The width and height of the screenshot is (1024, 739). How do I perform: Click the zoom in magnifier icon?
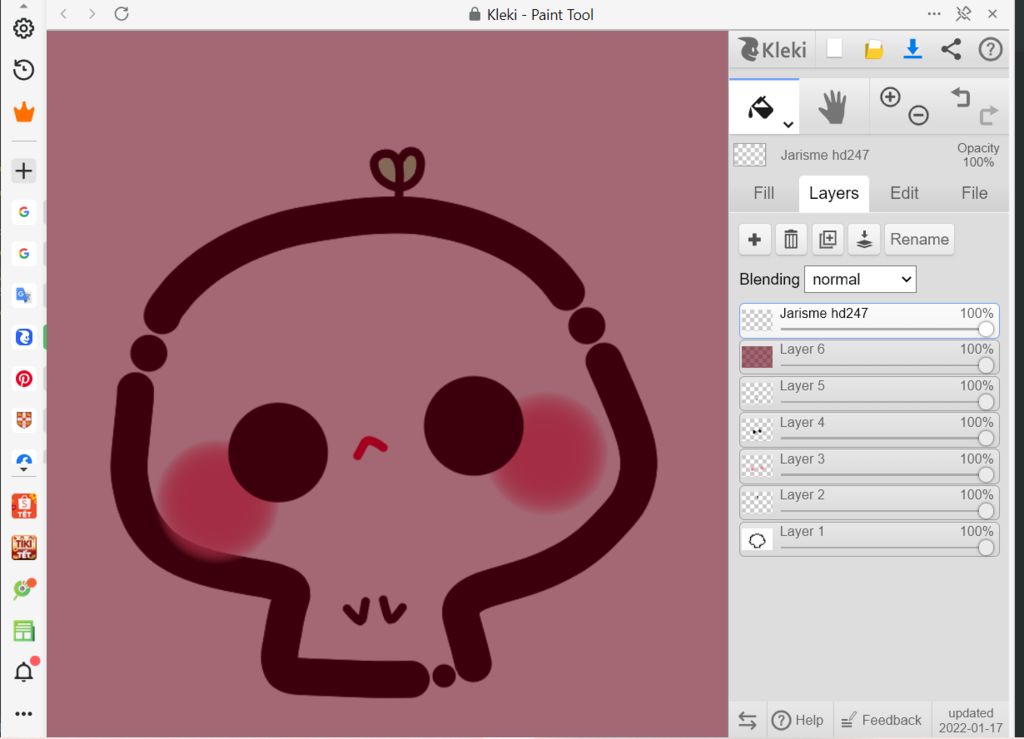pos(890,97)
